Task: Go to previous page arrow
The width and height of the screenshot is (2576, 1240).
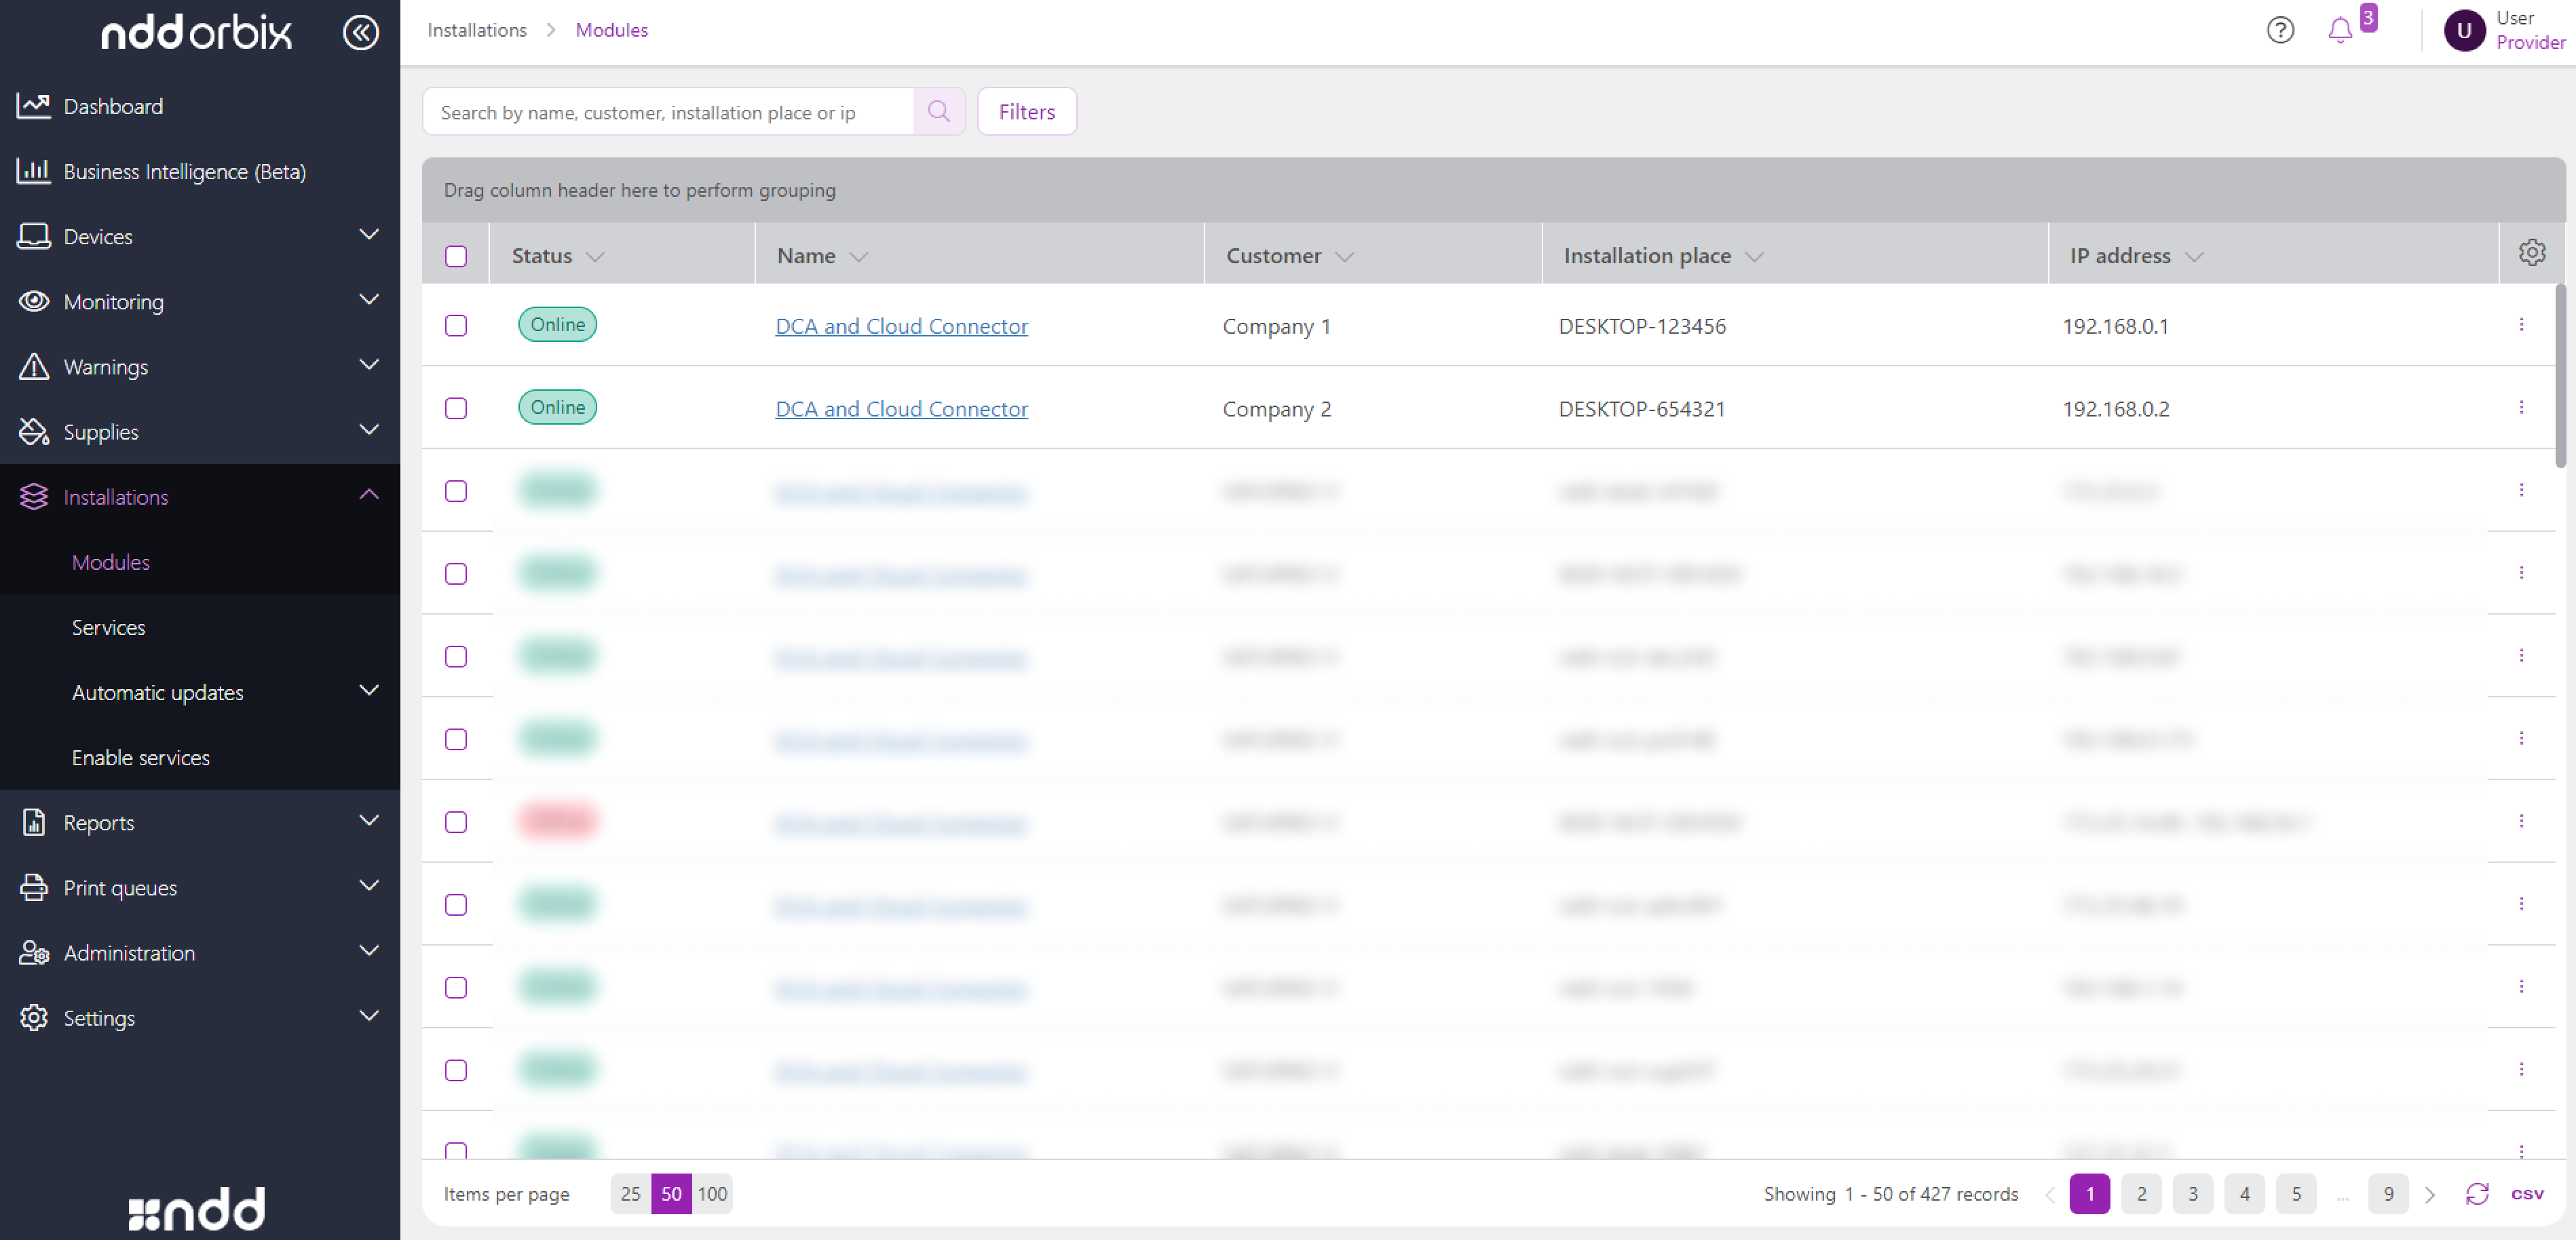Action: click(2050, 1194)
